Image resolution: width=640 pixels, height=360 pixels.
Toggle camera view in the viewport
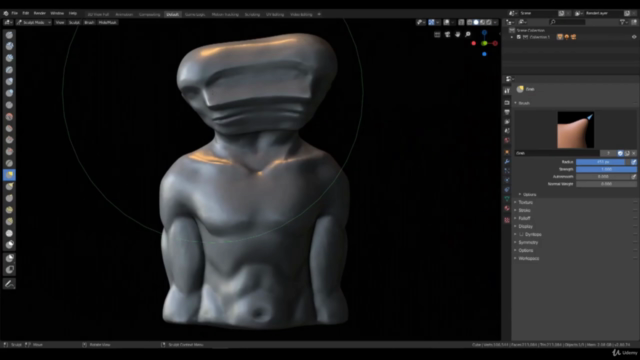pyautogui.click(x=447, y=34)
